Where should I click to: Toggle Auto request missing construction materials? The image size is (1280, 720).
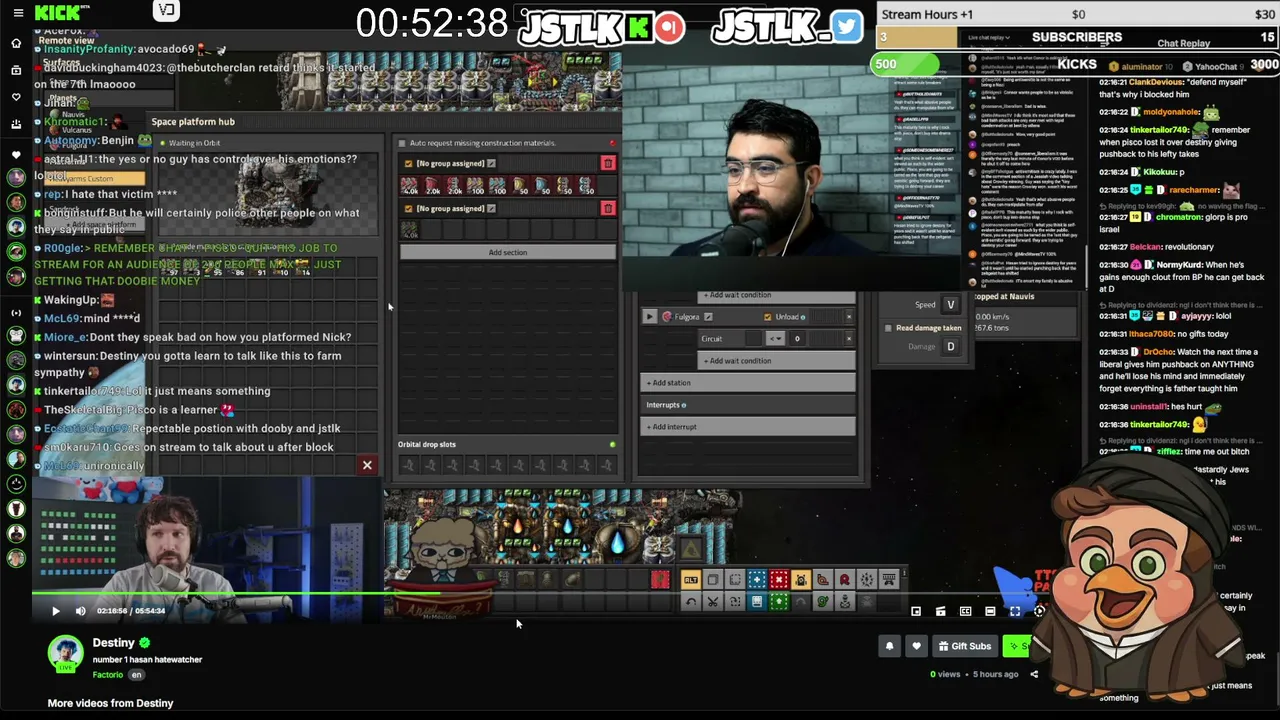[x=402, y=143]
